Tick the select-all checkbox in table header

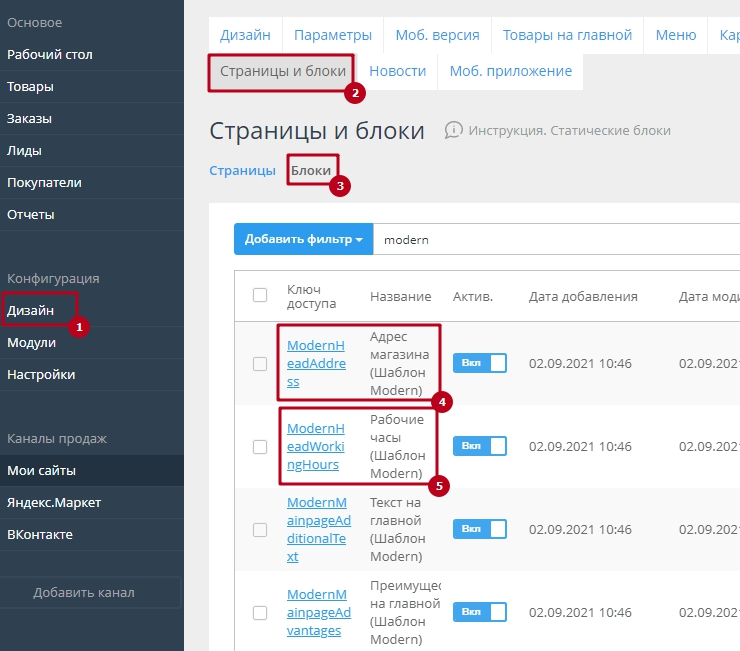(x=260, y=295)
